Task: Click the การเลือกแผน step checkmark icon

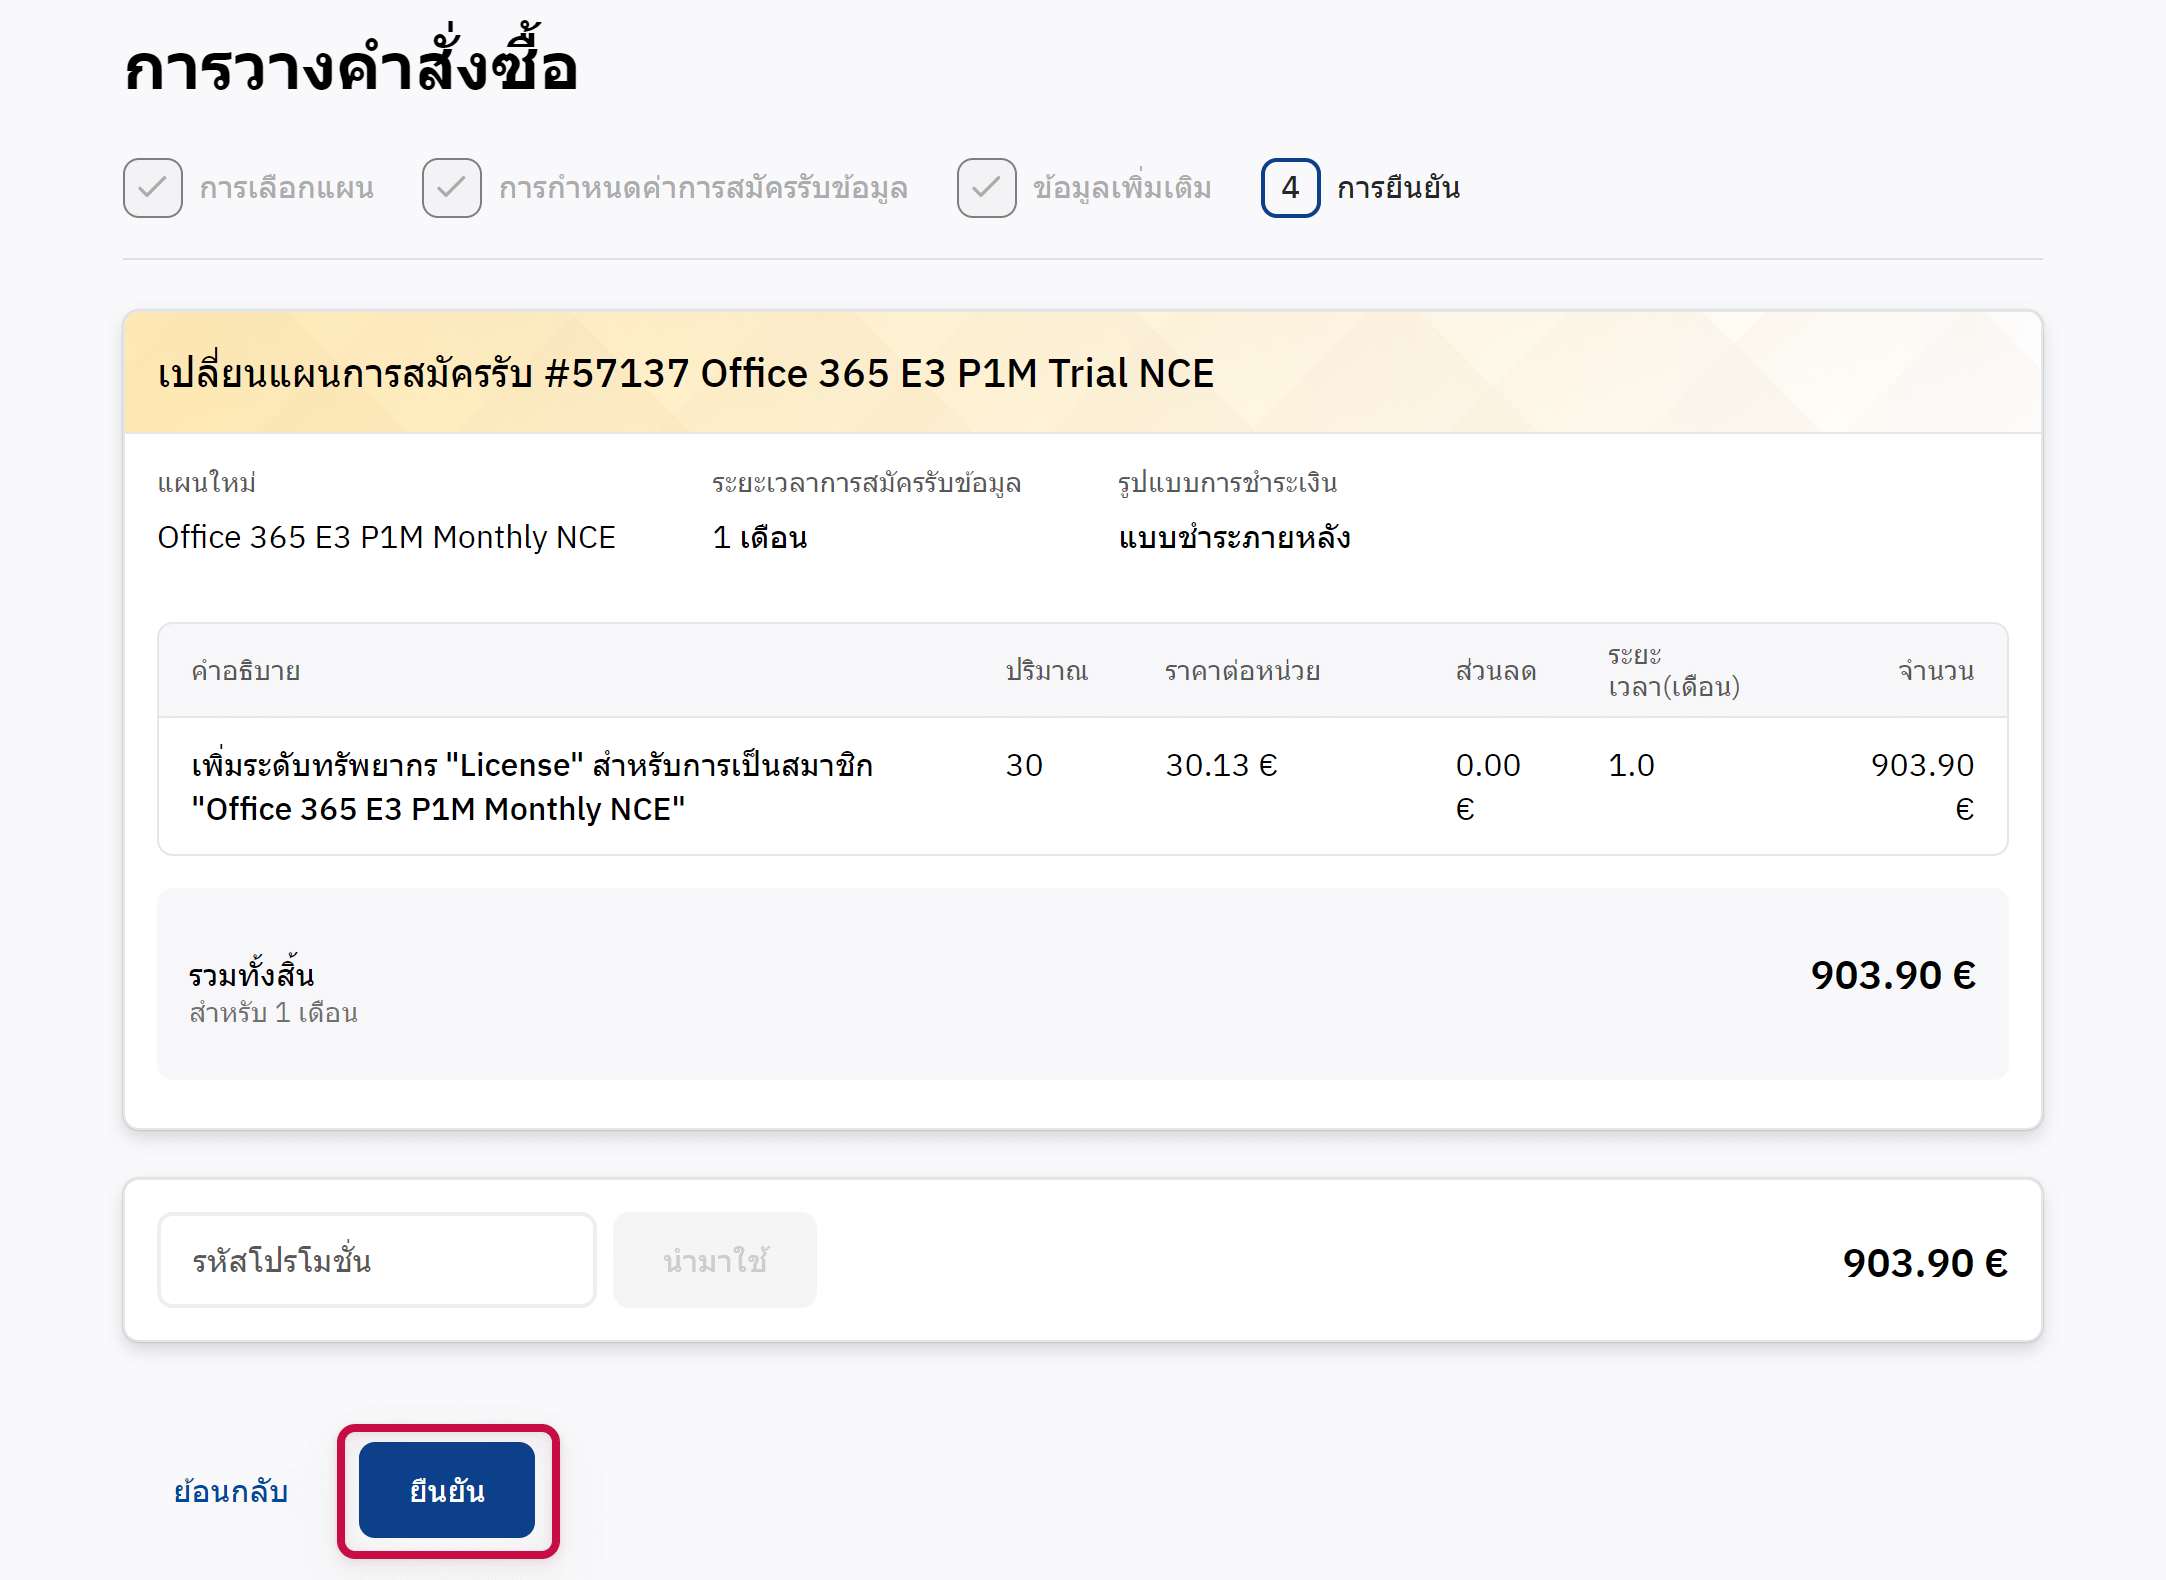Action: pos(153,188)
